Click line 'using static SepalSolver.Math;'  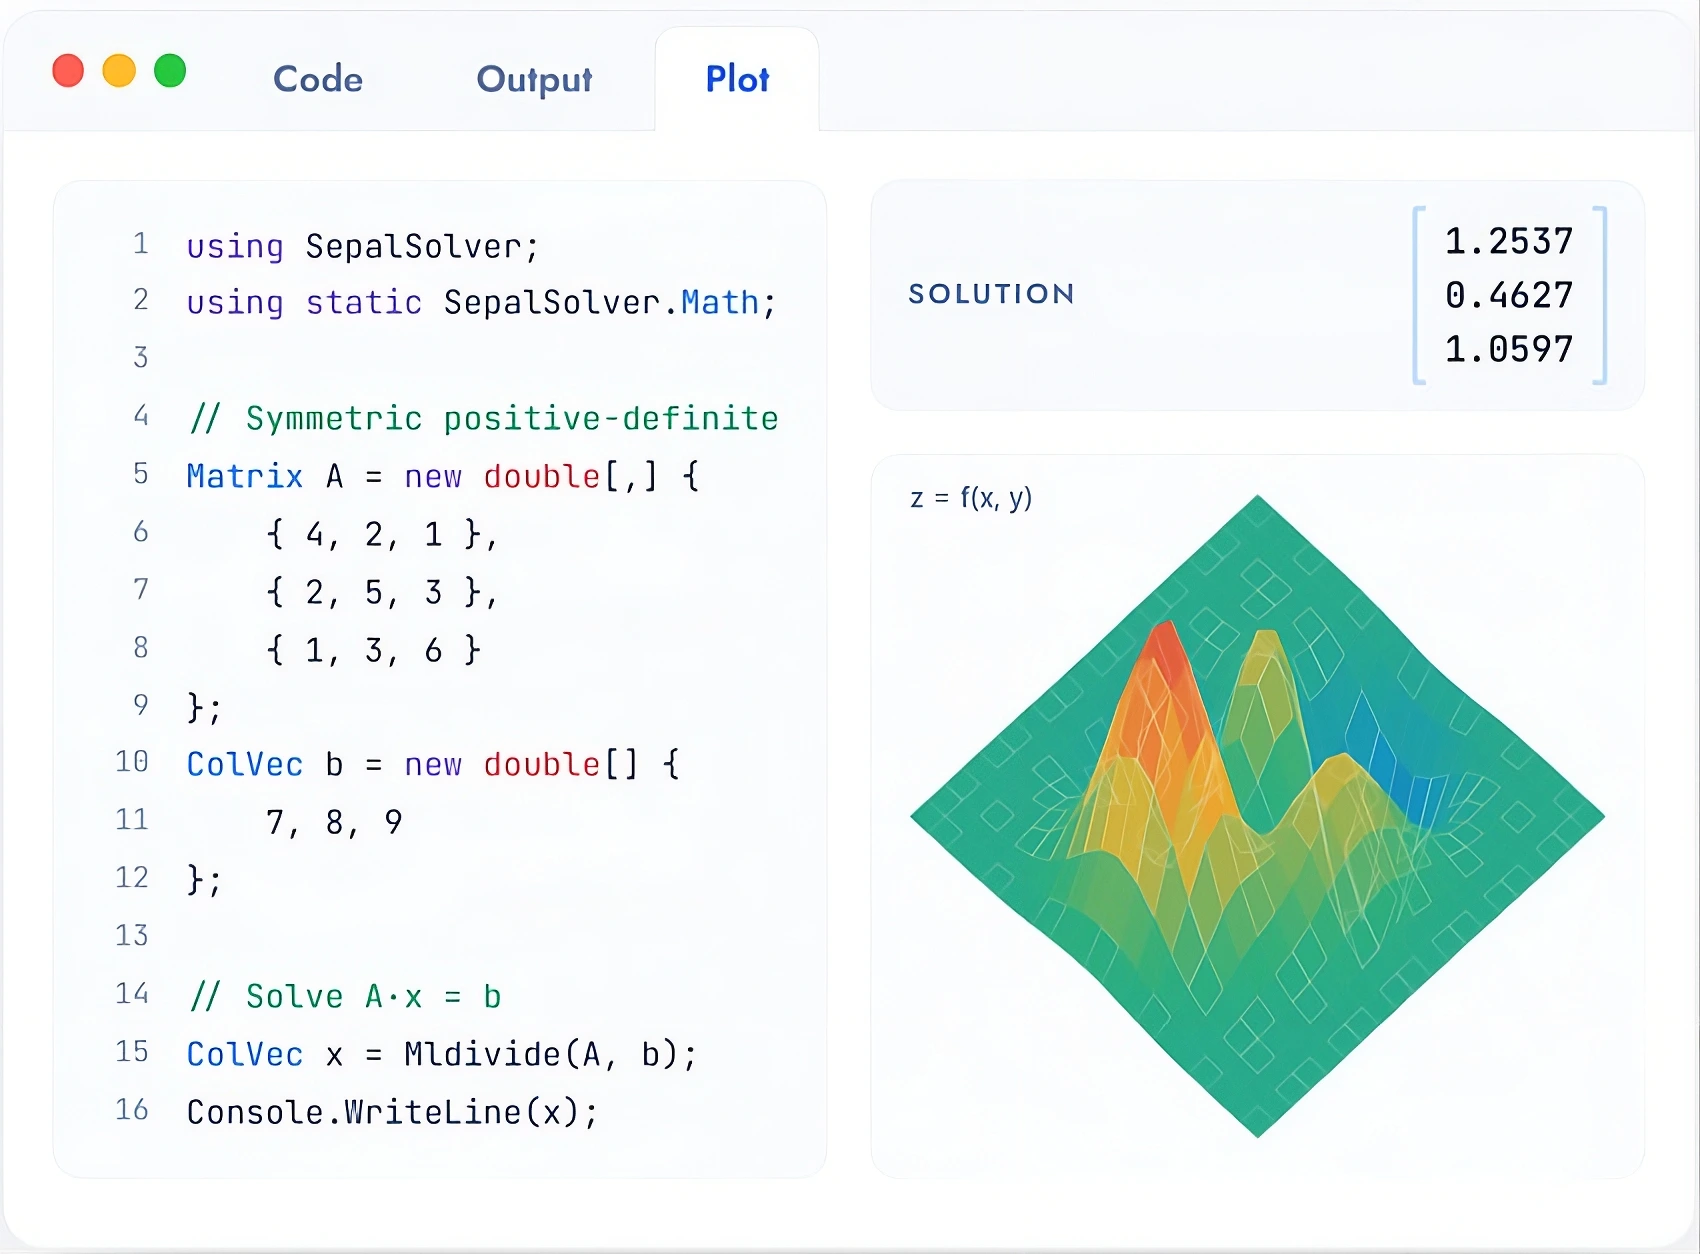click(x=481, y=302)
